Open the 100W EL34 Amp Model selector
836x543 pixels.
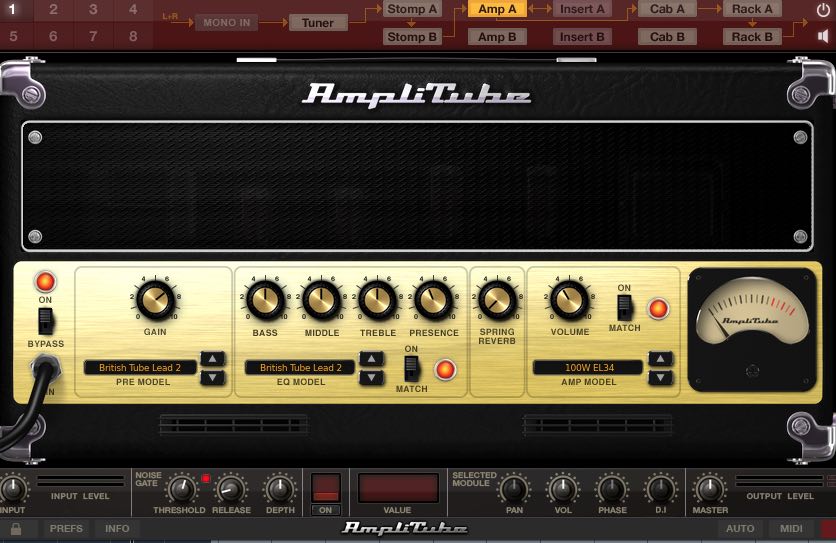click(588, 368)
